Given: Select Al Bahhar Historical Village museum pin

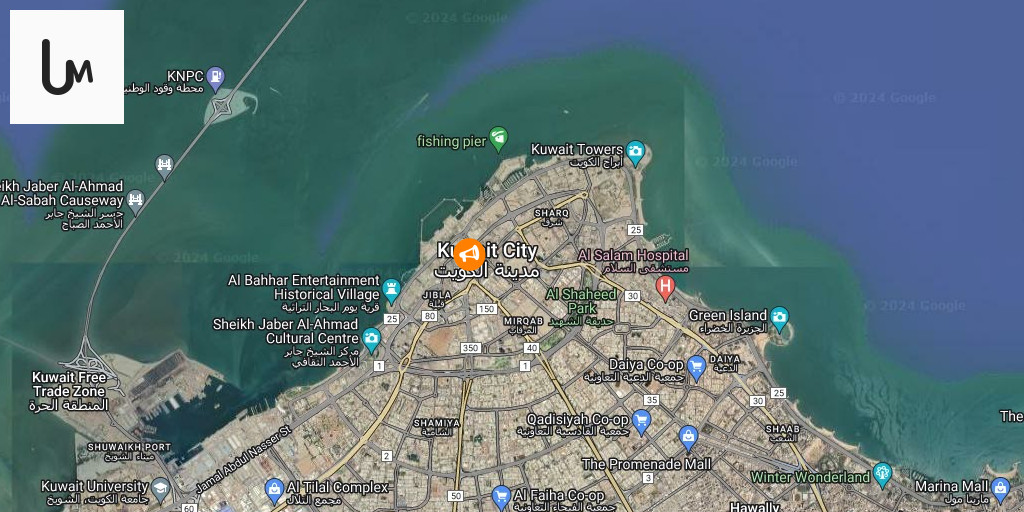Looking at the screenshot, I should pos(391,291).
